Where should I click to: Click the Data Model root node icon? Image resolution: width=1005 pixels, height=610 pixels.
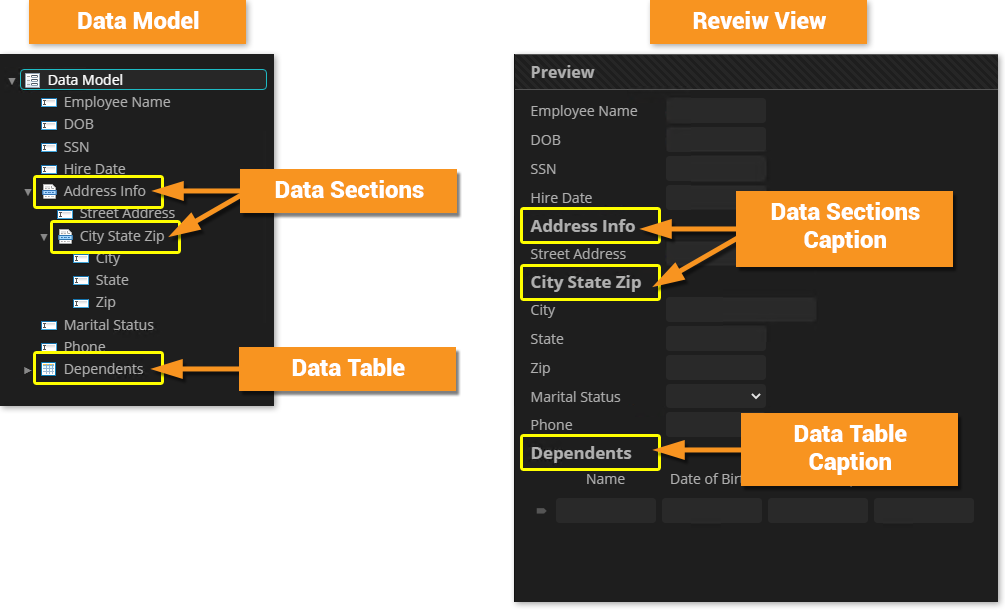[x=31, y=80]
